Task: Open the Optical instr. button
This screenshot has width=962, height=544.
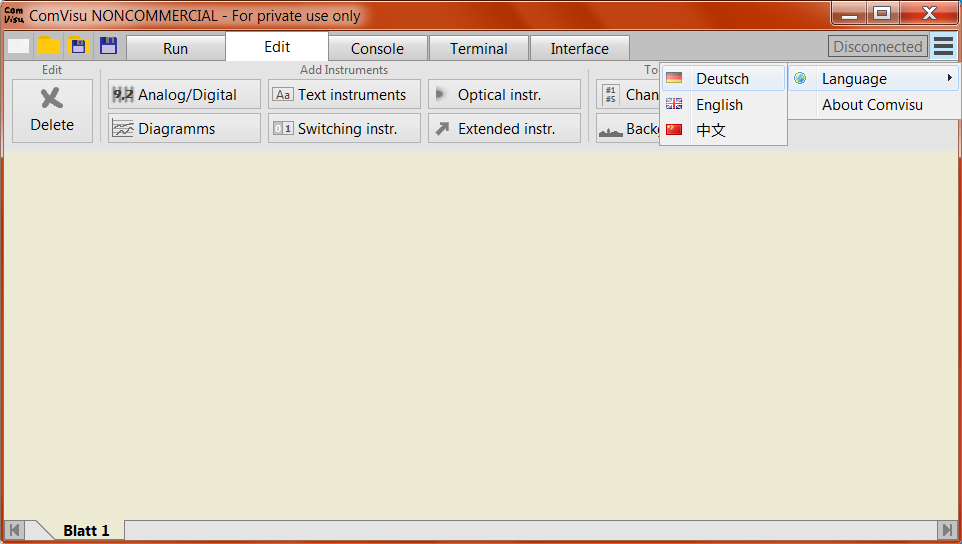Action: (x=504, y=94)
